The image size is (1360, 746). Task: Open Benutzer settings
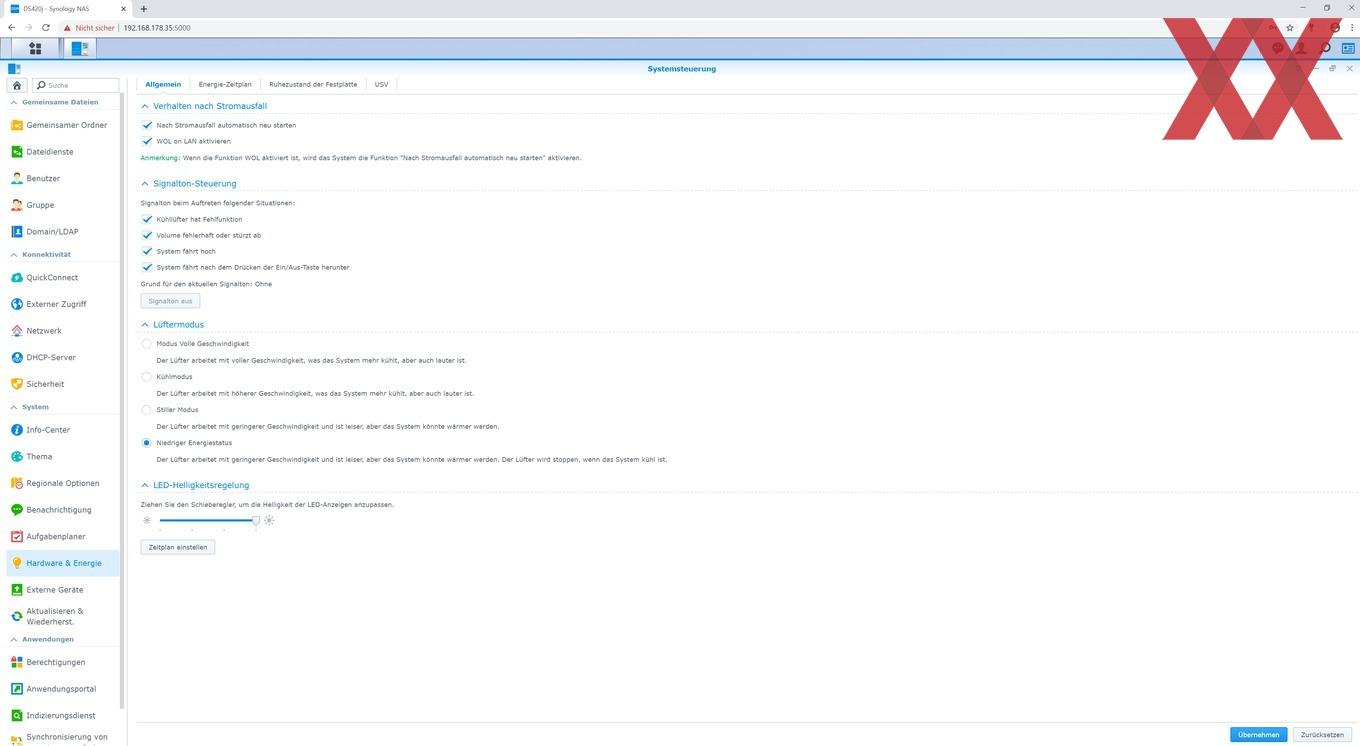[x=62, y=178]
